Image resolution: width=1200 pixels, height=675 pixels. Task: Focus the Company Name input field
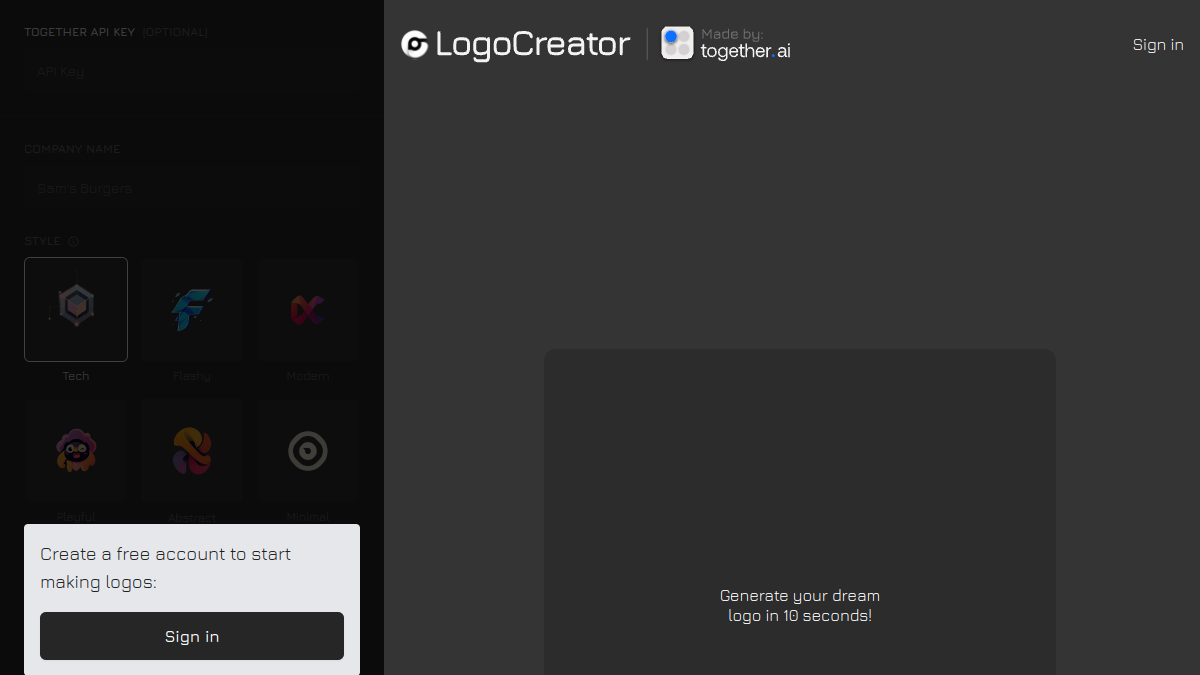(192, 188)
